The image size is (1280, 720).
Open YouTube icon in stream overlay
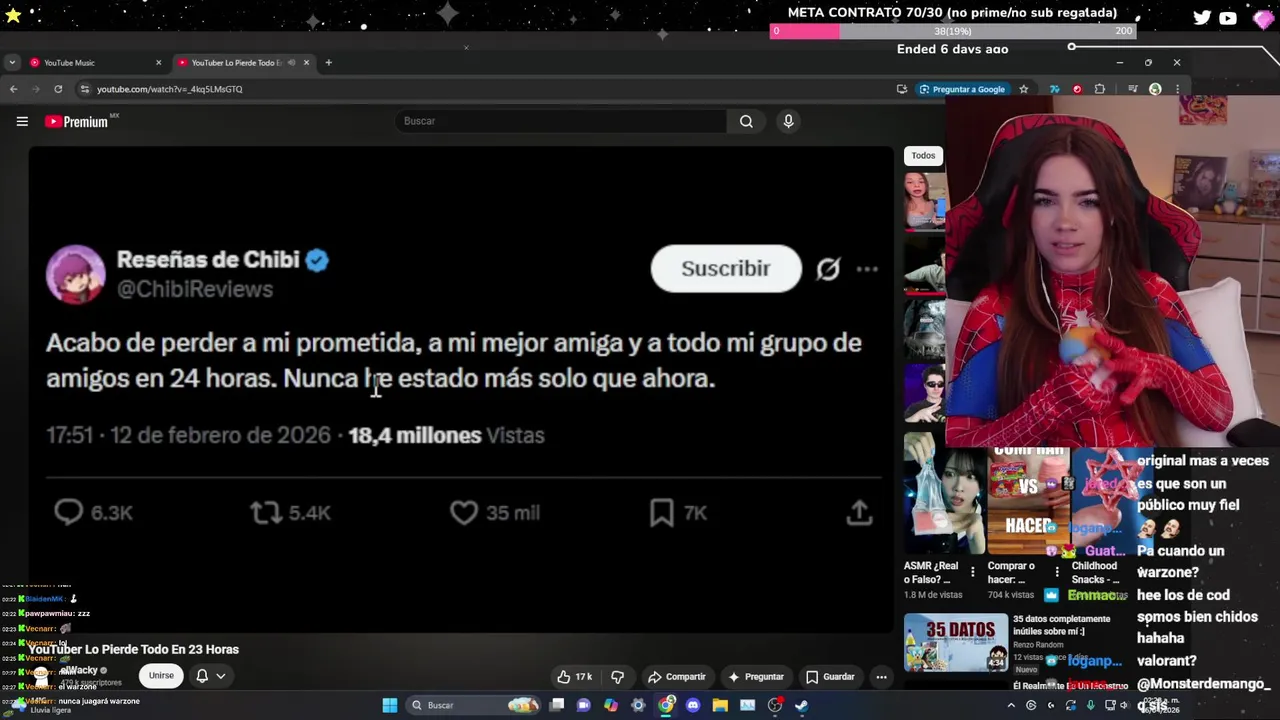[x=1228, y=17]
